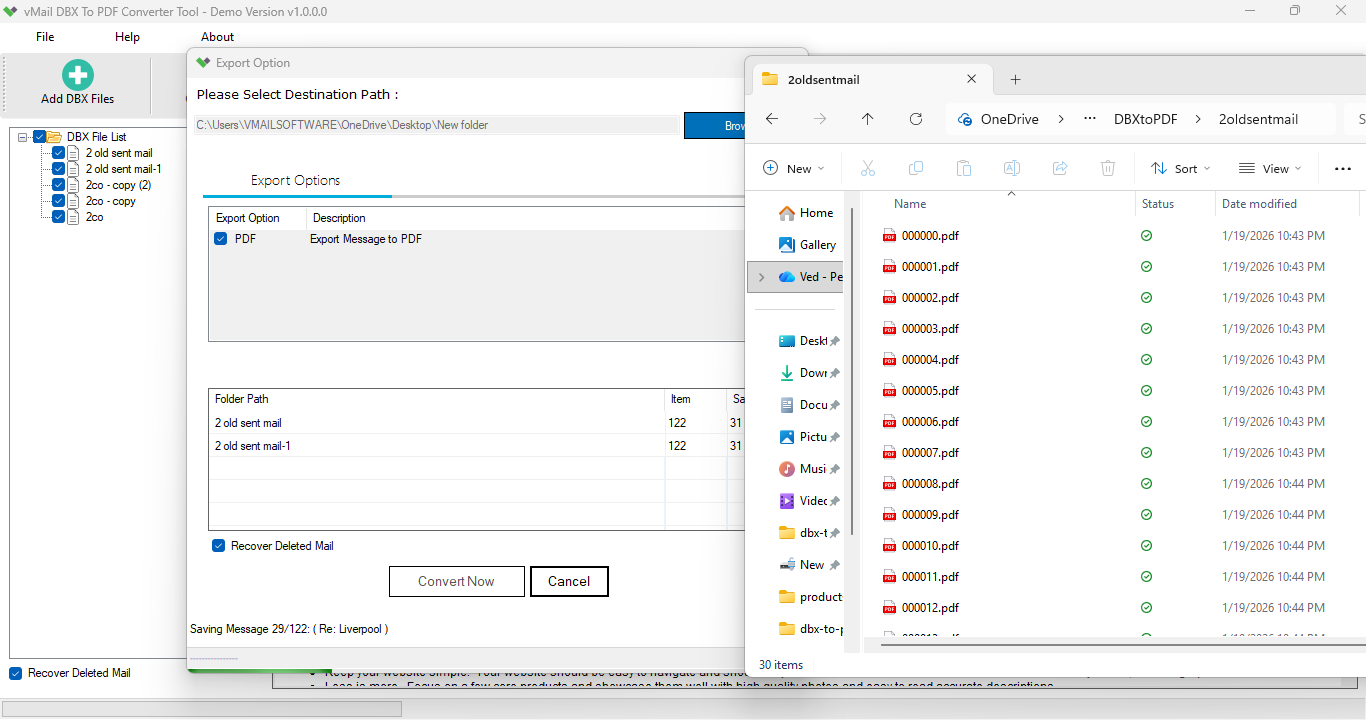Click the Paste icon in File Explorer
Screen dimensions: 1366x720
tap(964, 168)
